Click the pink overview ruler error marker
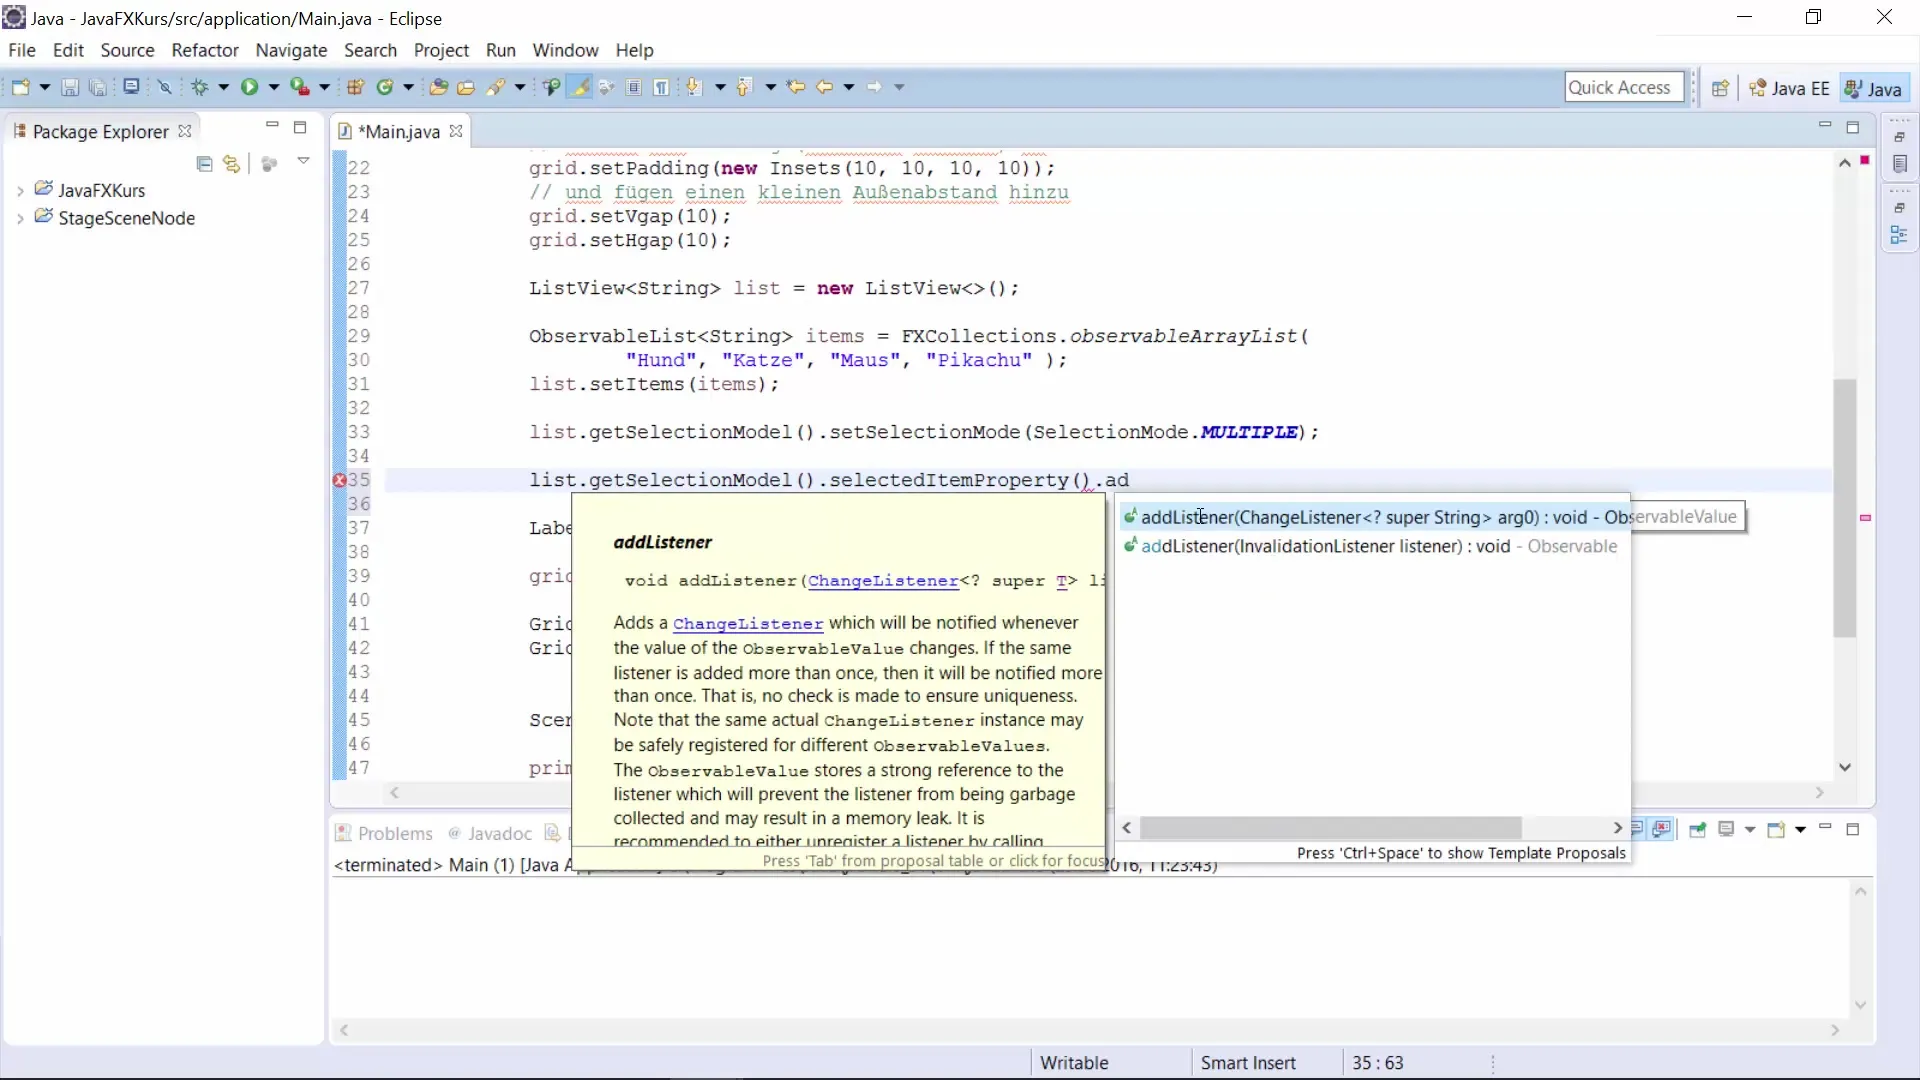The height and width of the screenshot is (1080, 1920). coord(1865,518)
